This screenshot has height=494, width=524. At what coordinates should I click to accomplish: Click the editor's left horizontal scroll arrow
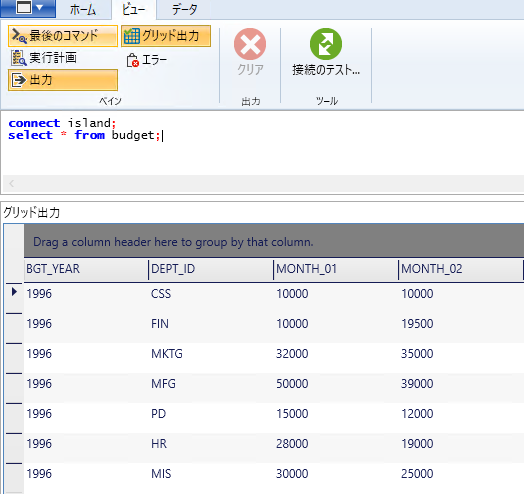pyautogui.click(x=12, y=183)
